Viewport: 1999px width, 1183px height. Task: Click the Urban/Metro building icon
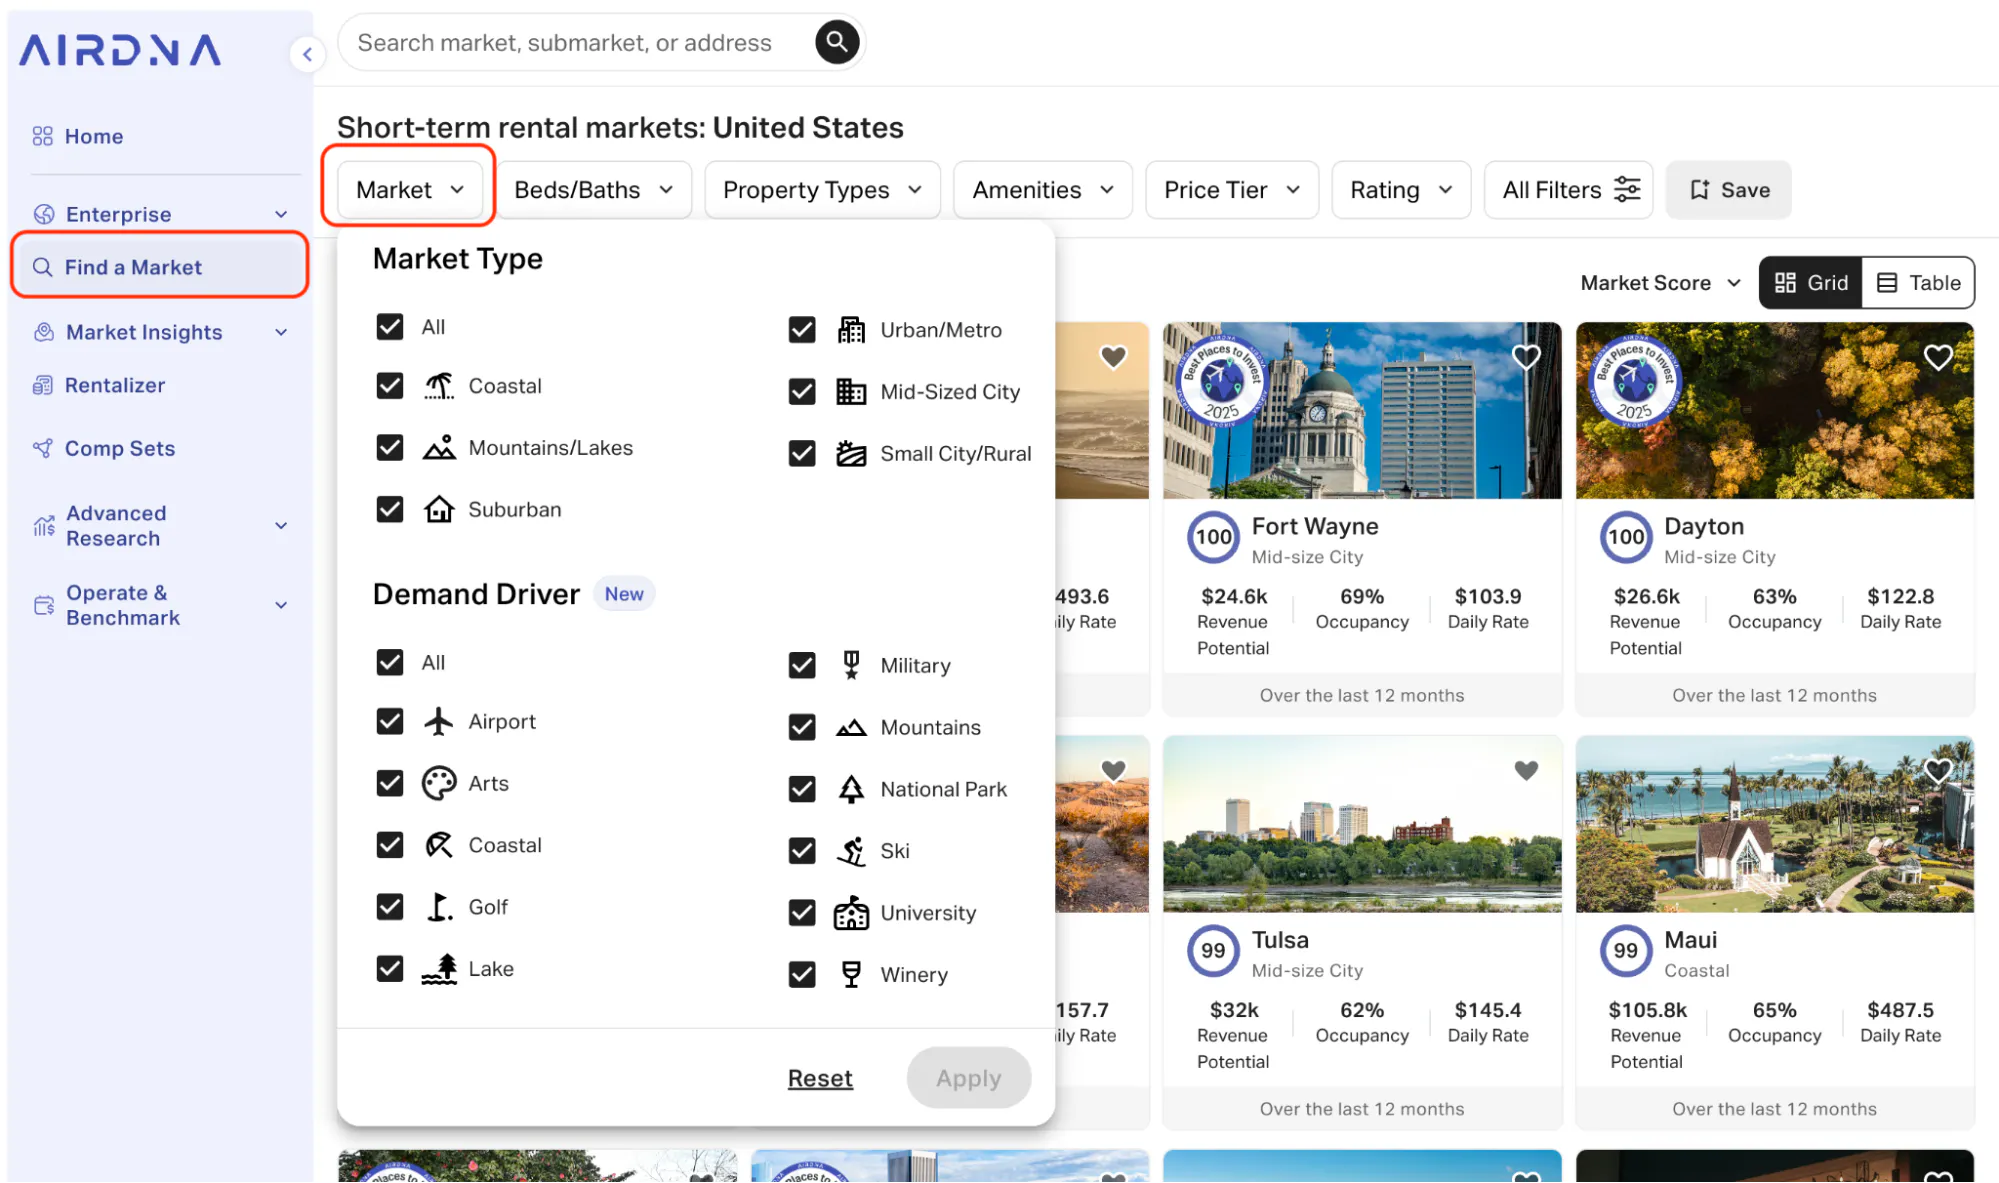pos(851,329)
